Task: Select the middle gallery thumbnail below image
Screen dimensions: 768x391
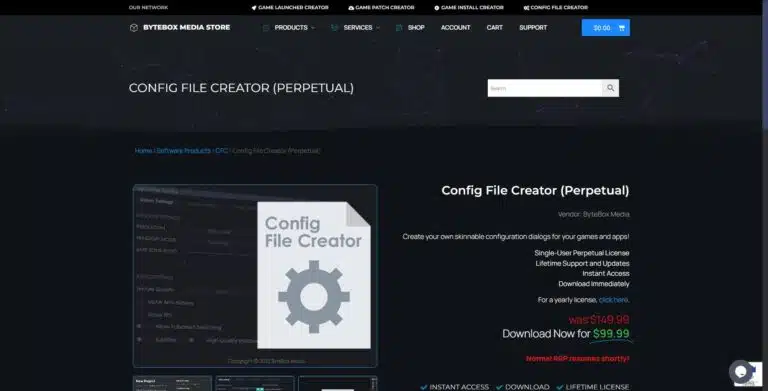Action: point(255,384)
